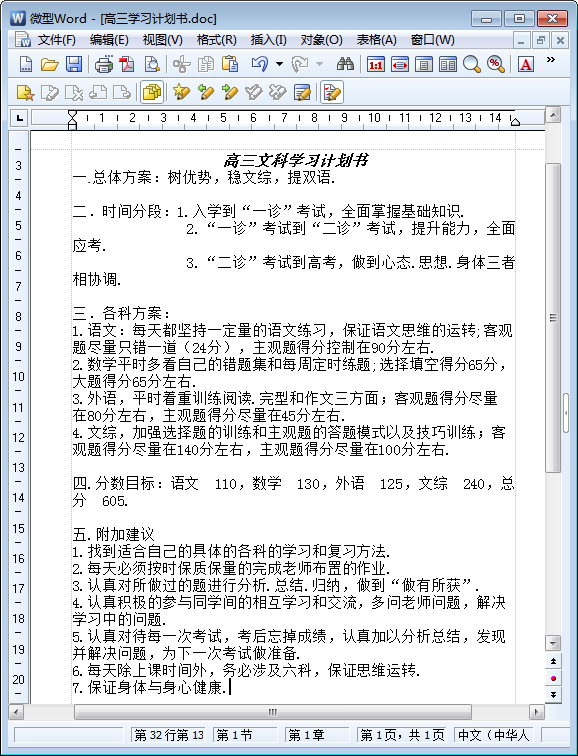Click status bar field 第 1 节
The image size is (578, 756).
click(245, 735)
